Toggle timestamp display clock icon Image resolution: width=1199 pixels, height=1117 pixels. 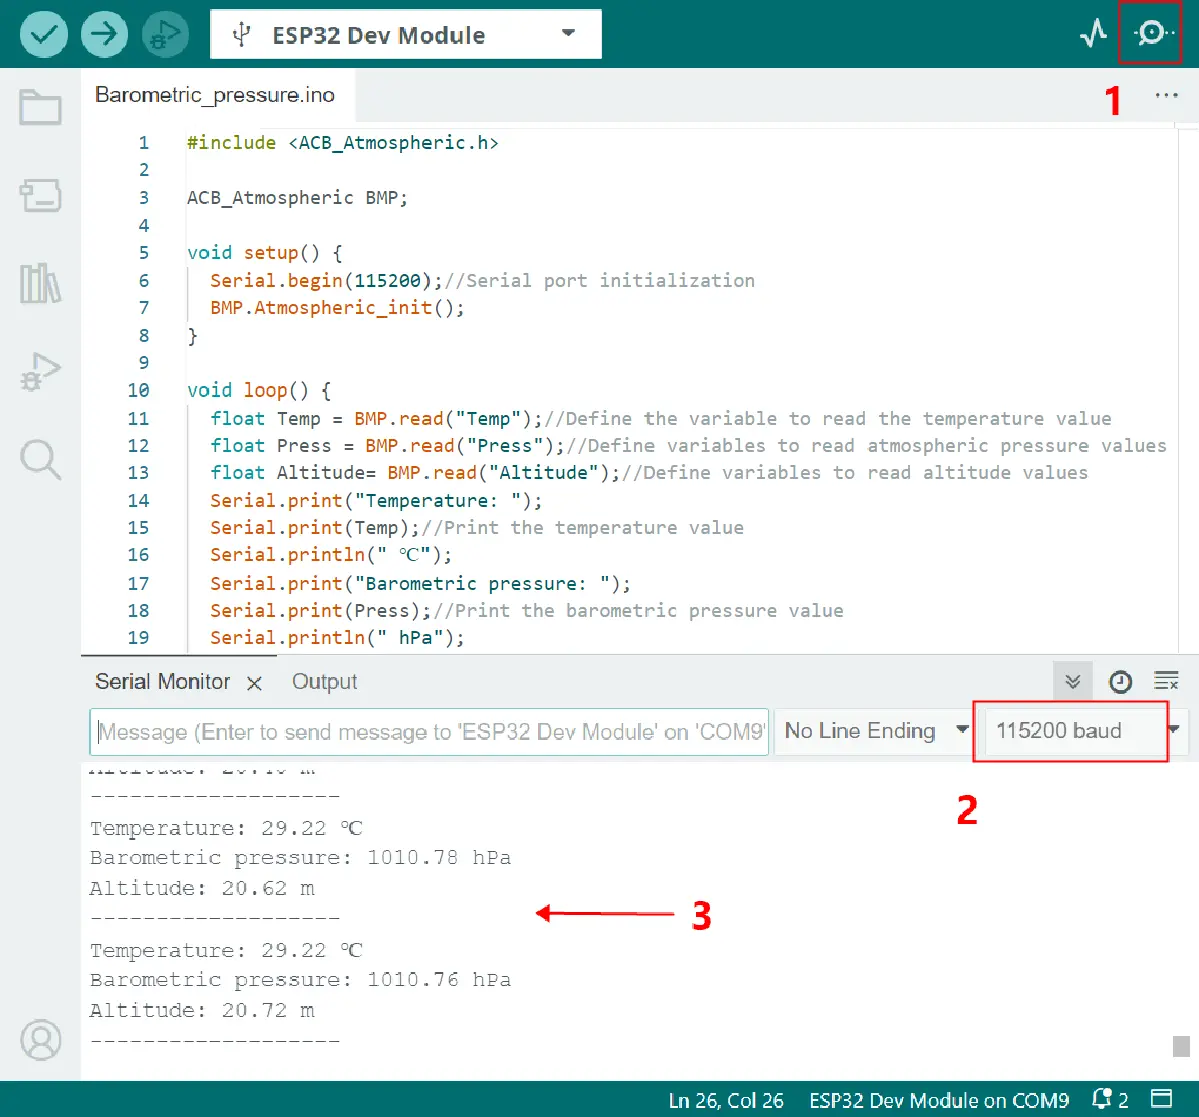coord(1120,682)
